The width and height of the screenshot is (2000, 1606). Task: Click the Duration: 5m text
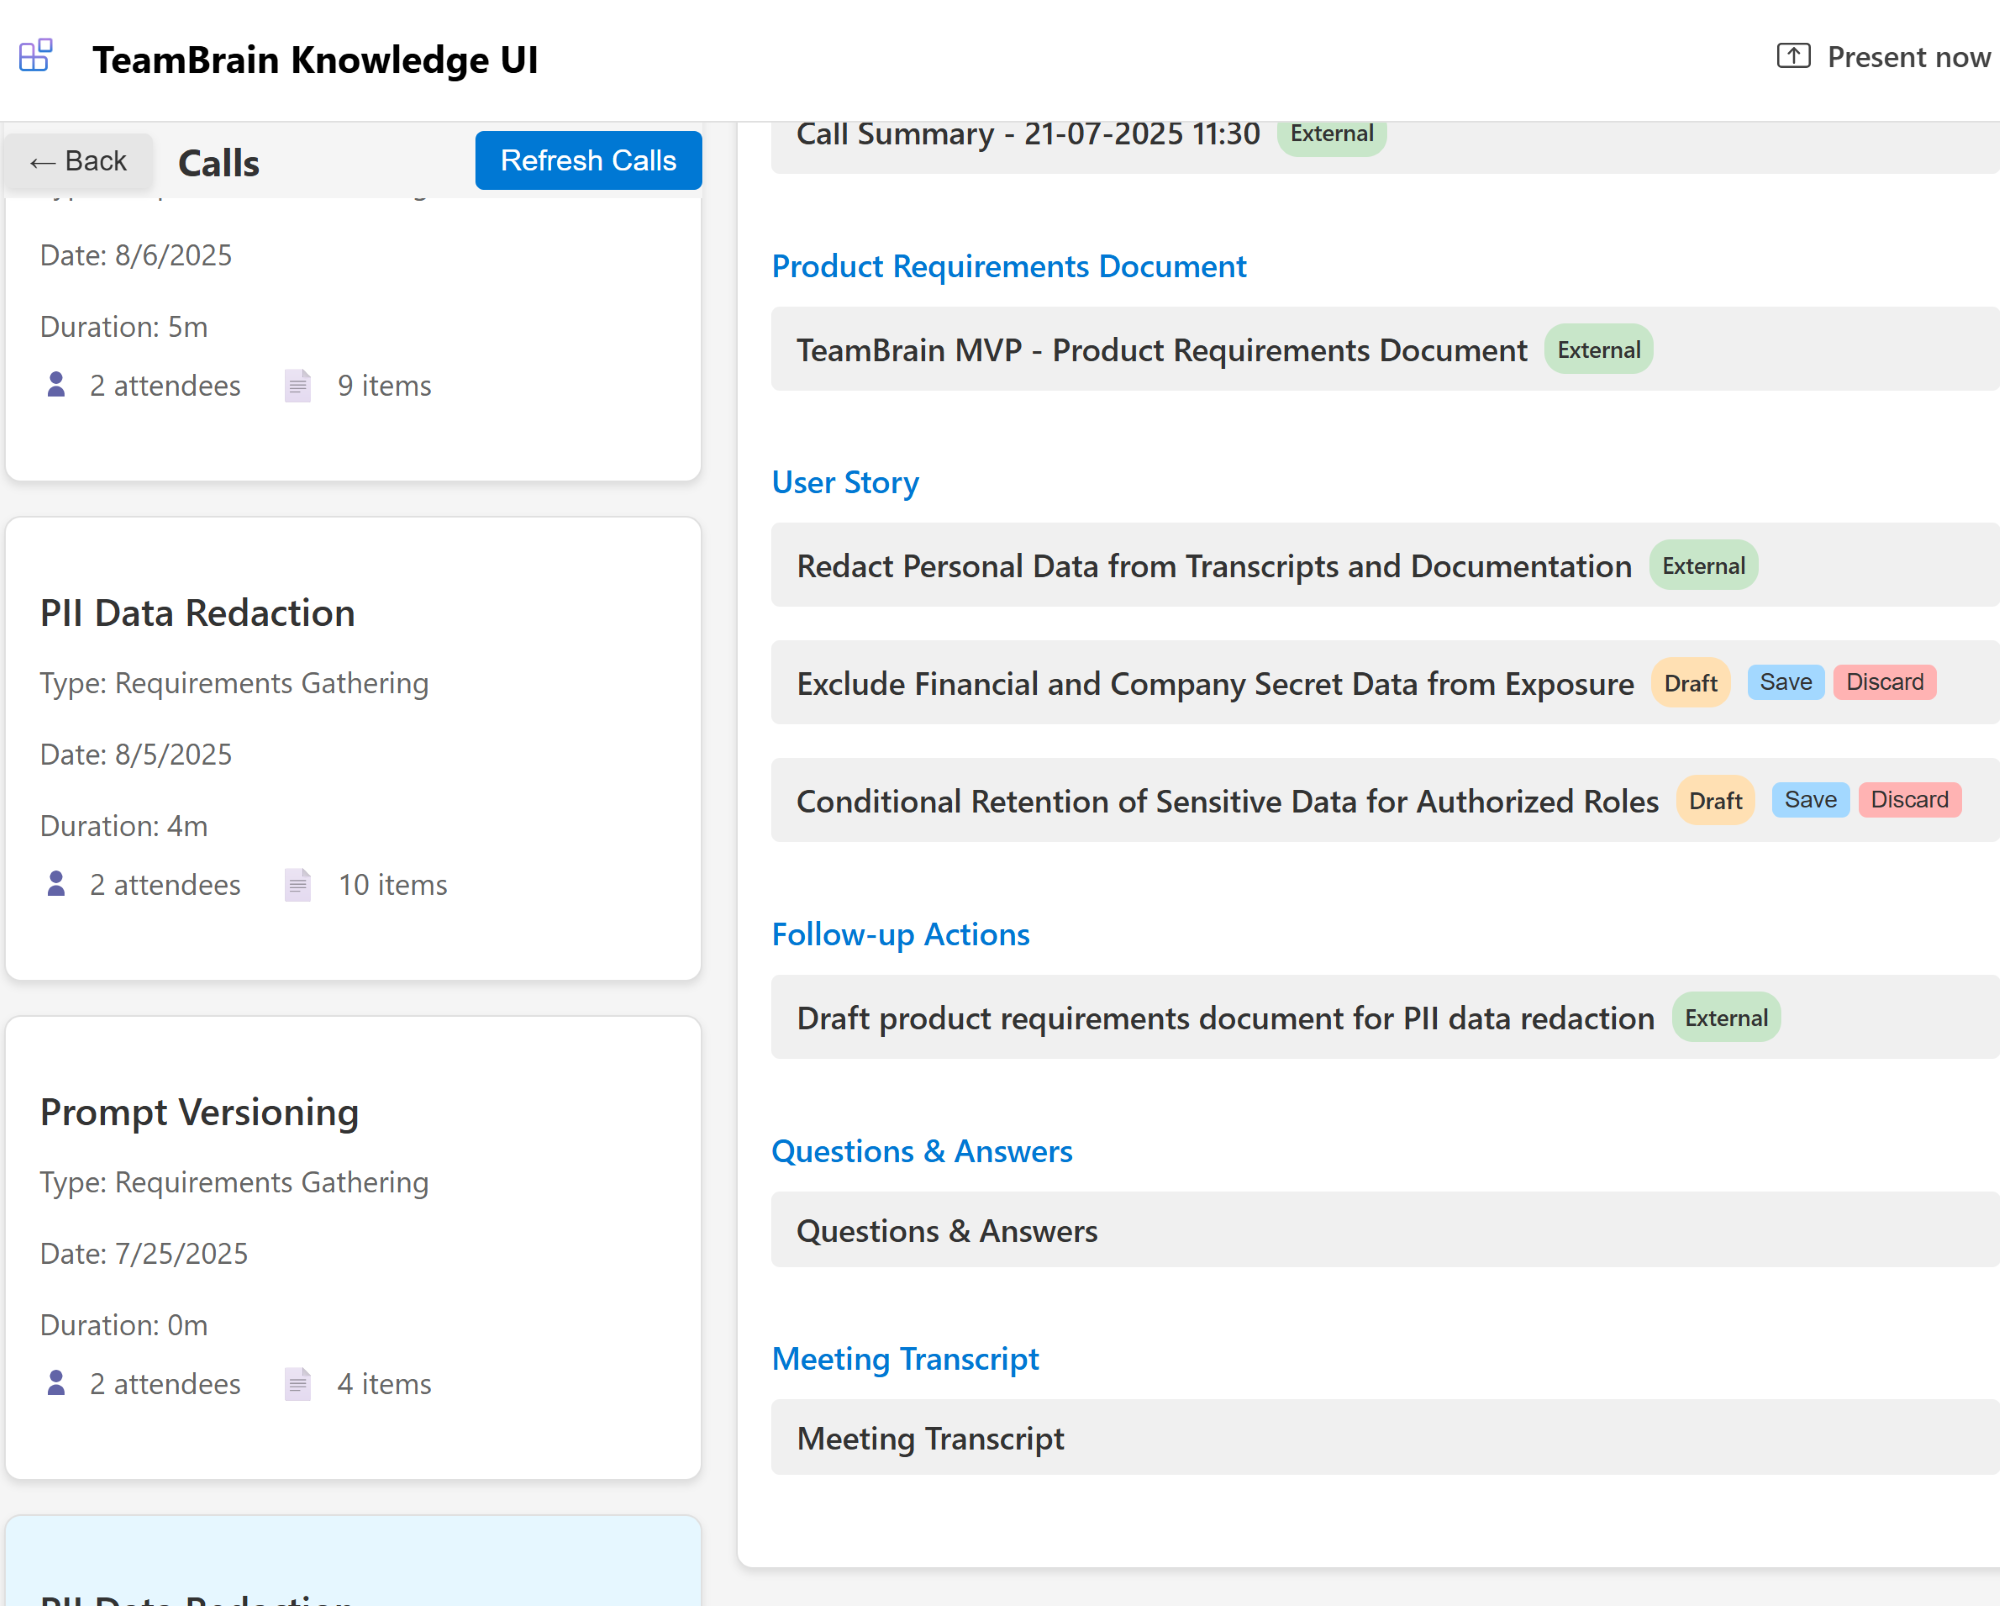[124, 327]
